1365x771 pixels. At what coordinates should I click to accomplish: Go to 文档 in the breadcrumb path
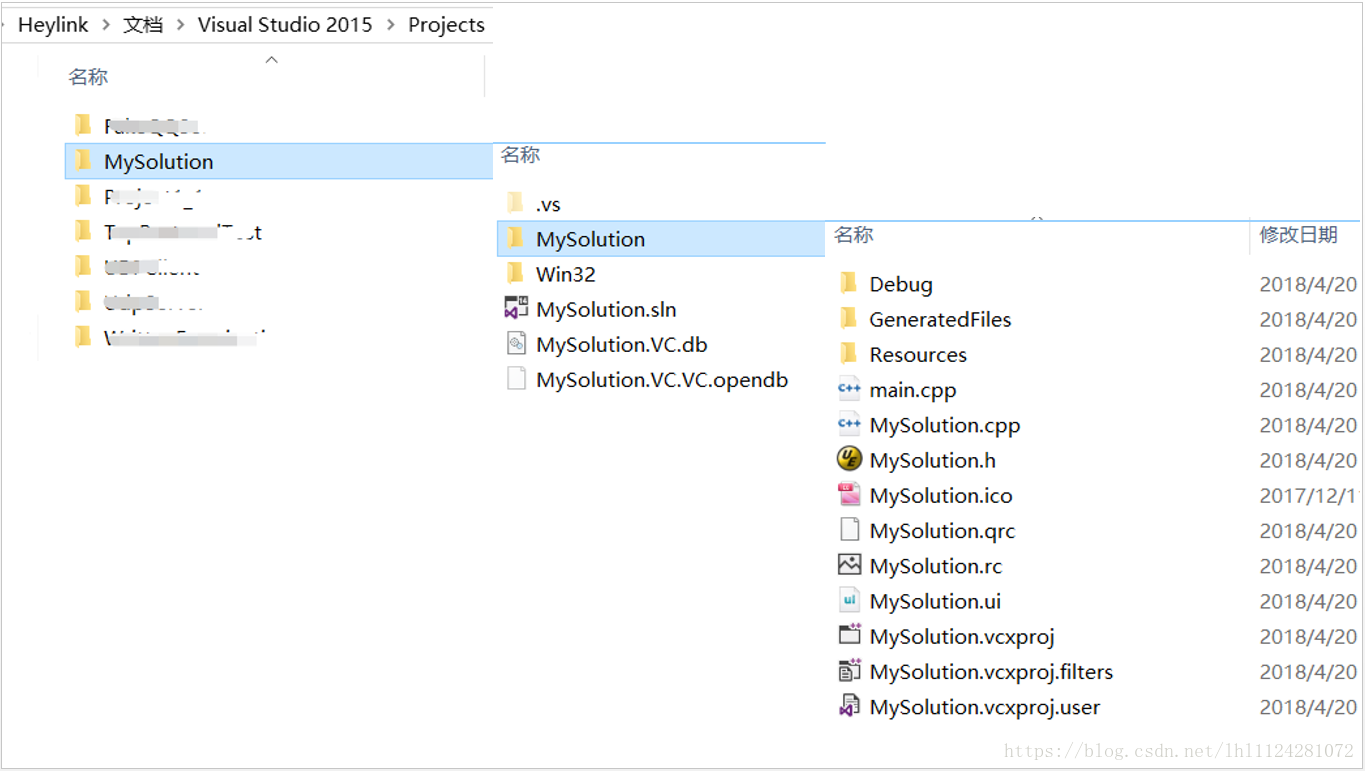143,25
